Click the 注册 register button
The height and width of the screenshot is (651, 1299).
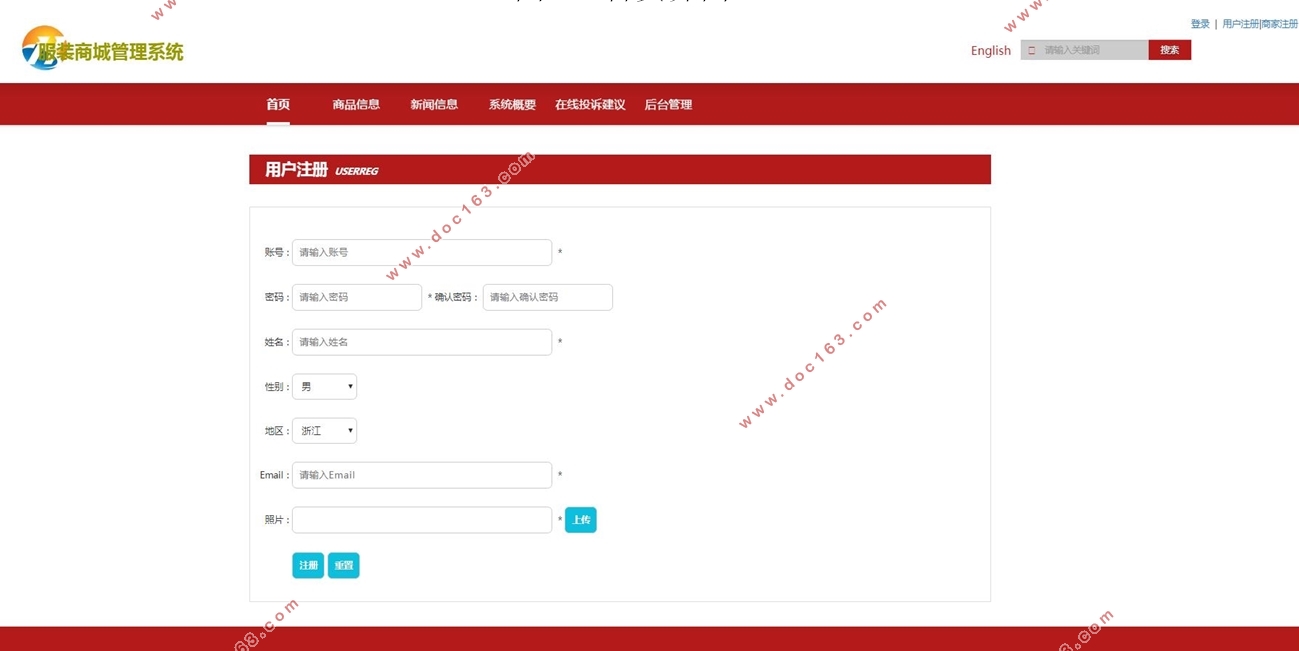[307, 565]
